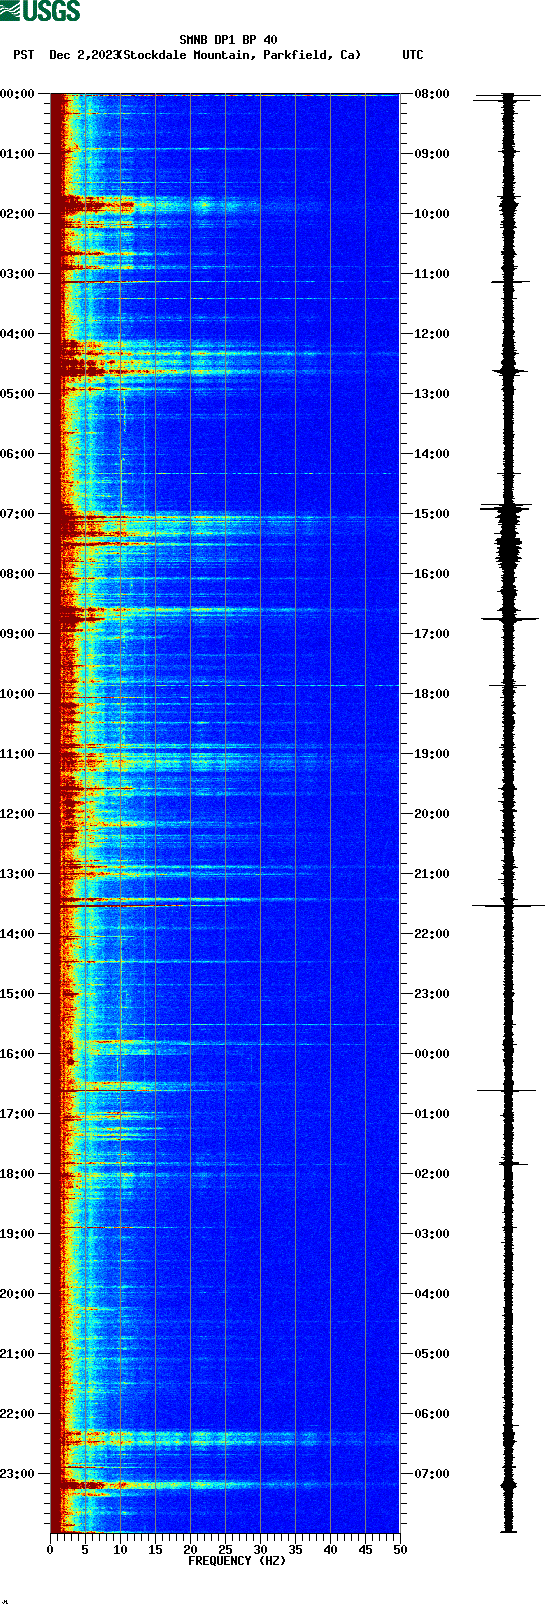Click the 17:00 UTC label on right axis

click(432, 634)
